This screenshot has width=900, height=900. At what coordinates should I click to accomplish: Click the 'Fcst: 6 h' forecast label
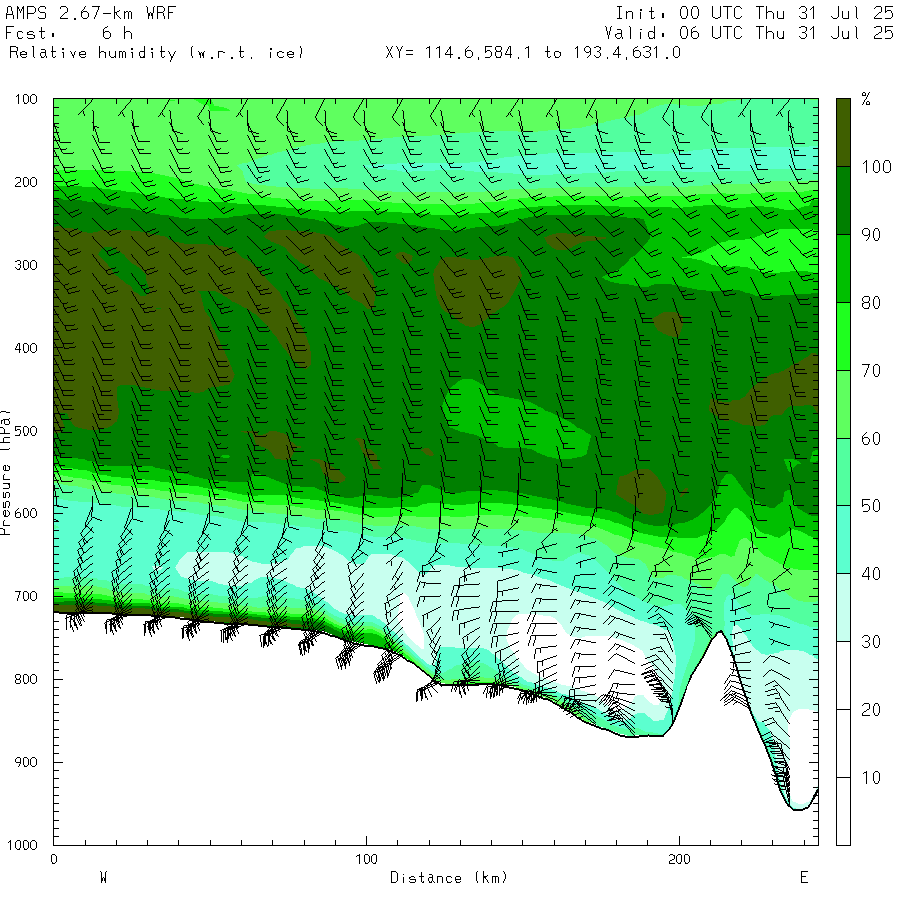(69, 33)
